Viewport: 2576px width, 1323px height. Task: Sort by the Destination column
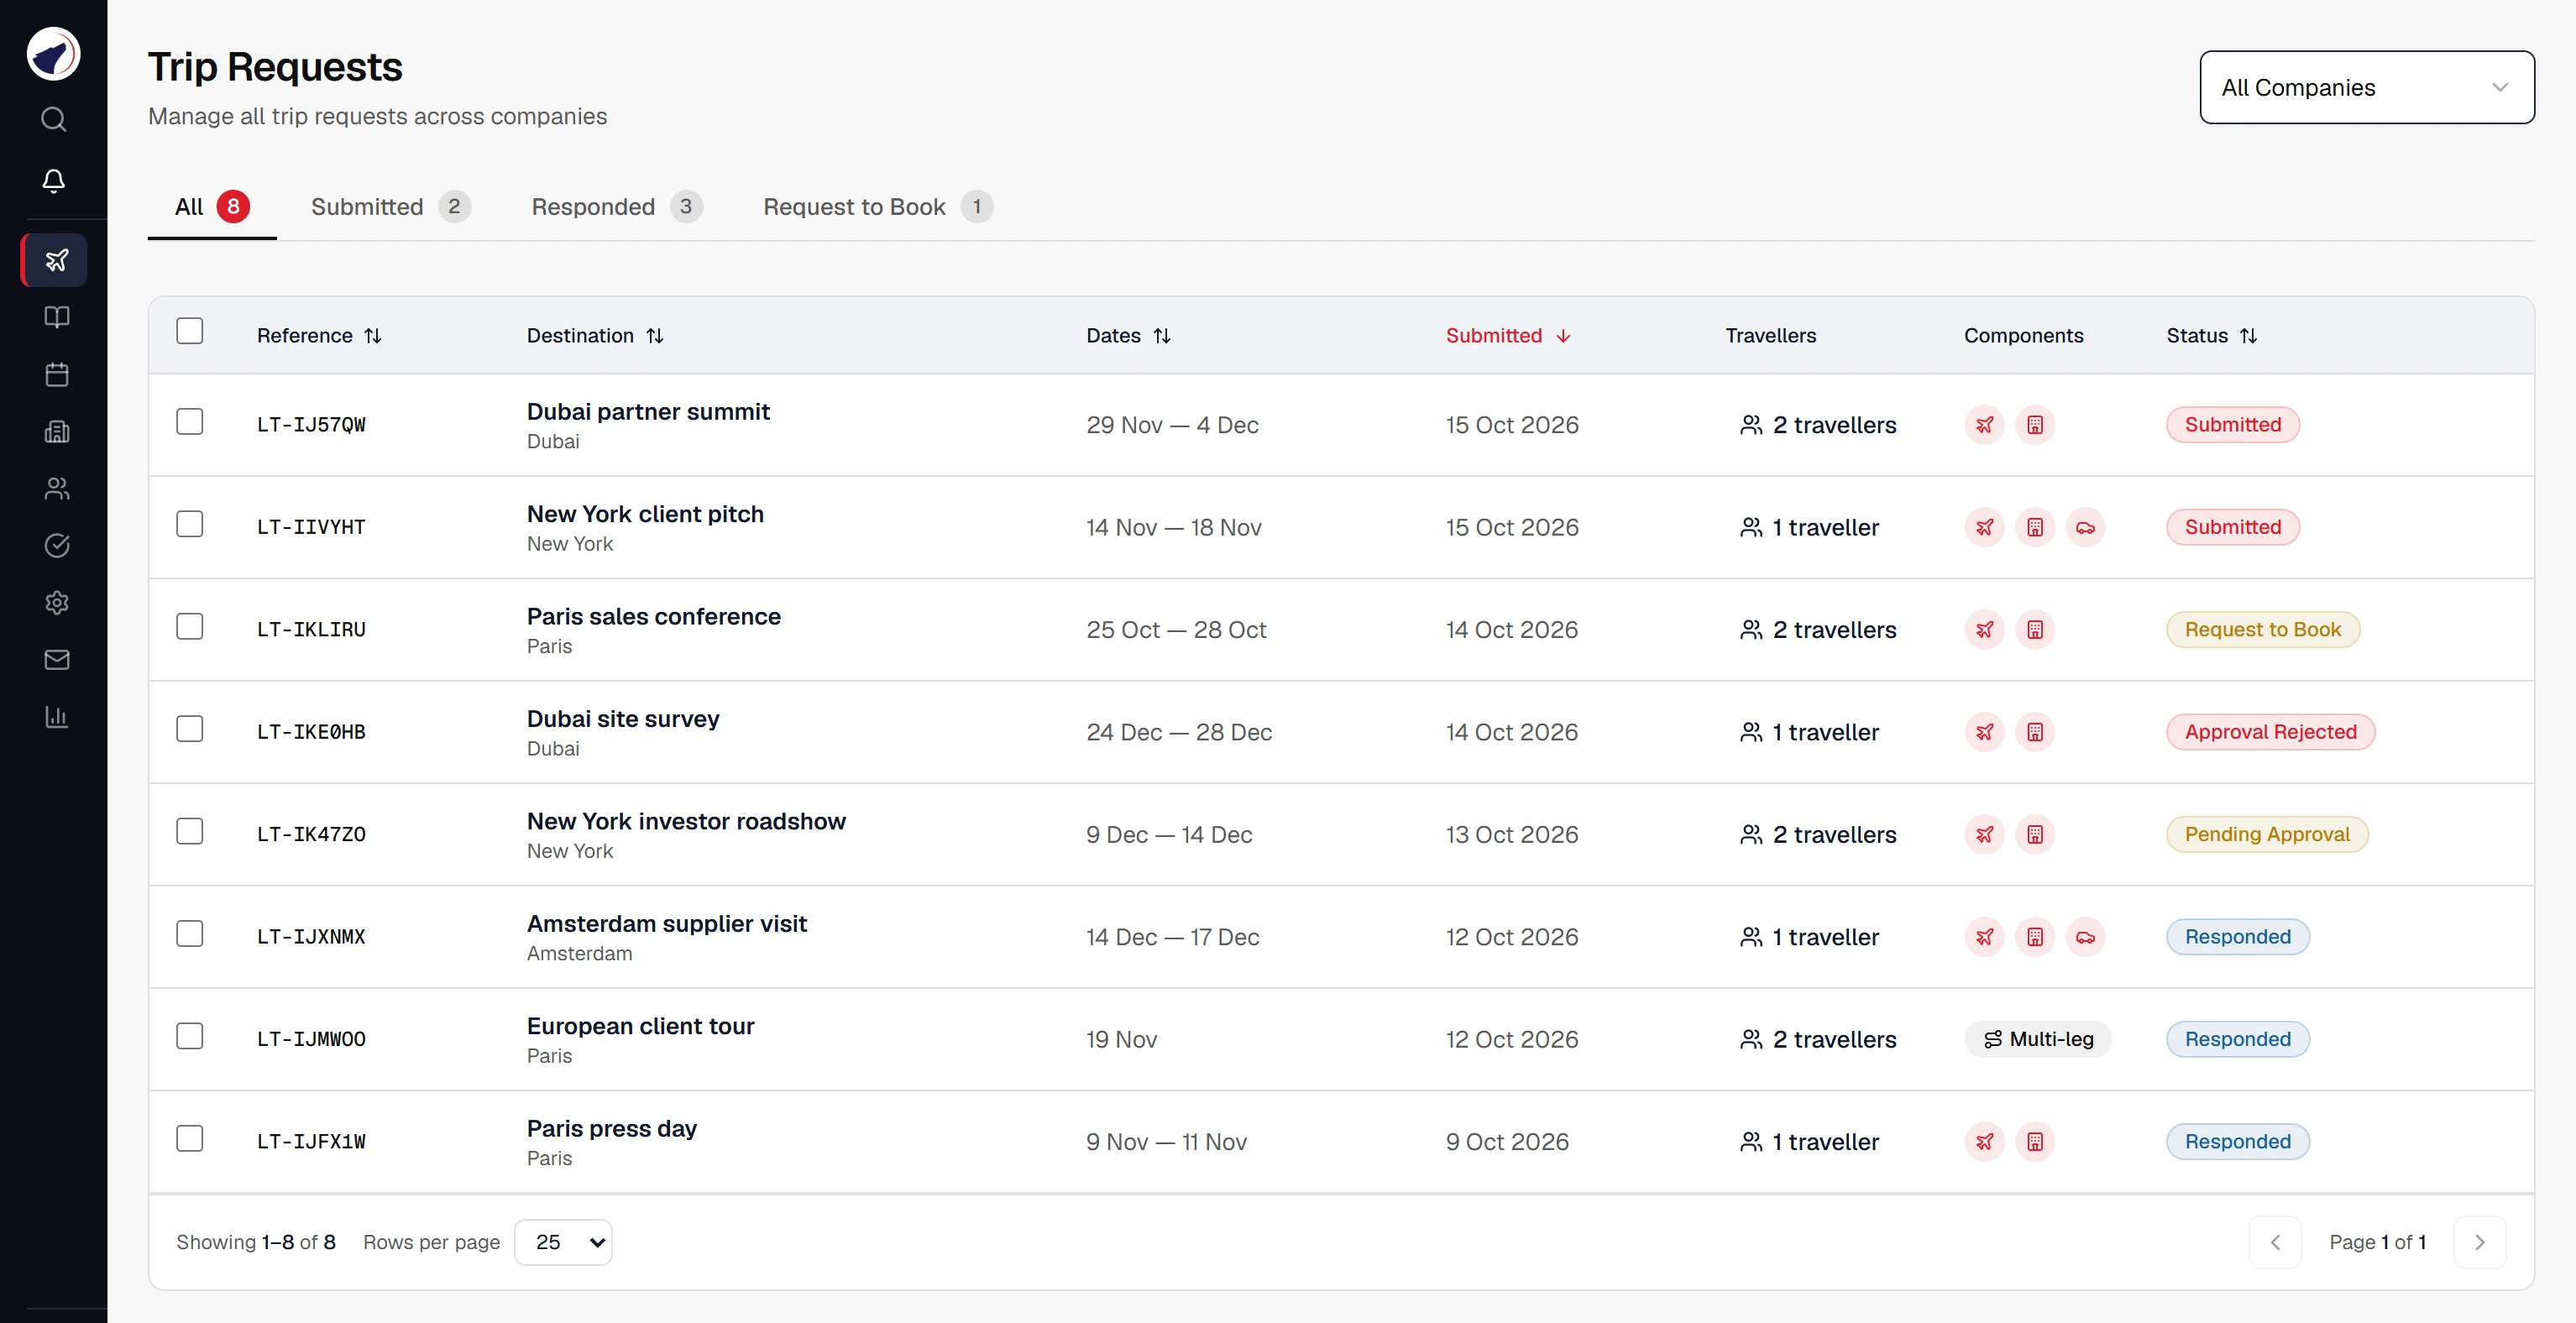pos(595,336)
